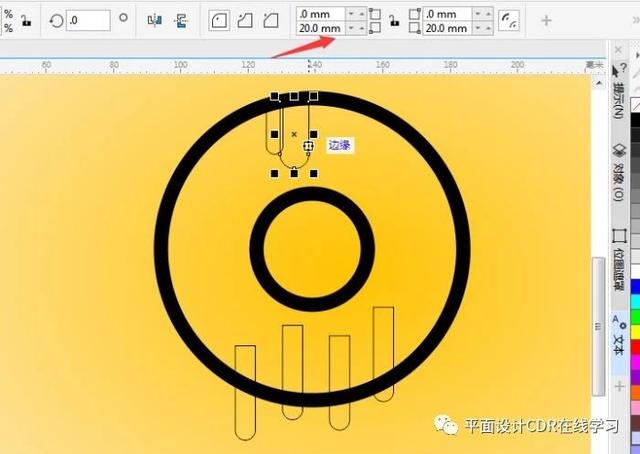The width and height of the screenshot is (640, 454).
Task: Pick the white swatch in the color palette
Action: point(636,272)
